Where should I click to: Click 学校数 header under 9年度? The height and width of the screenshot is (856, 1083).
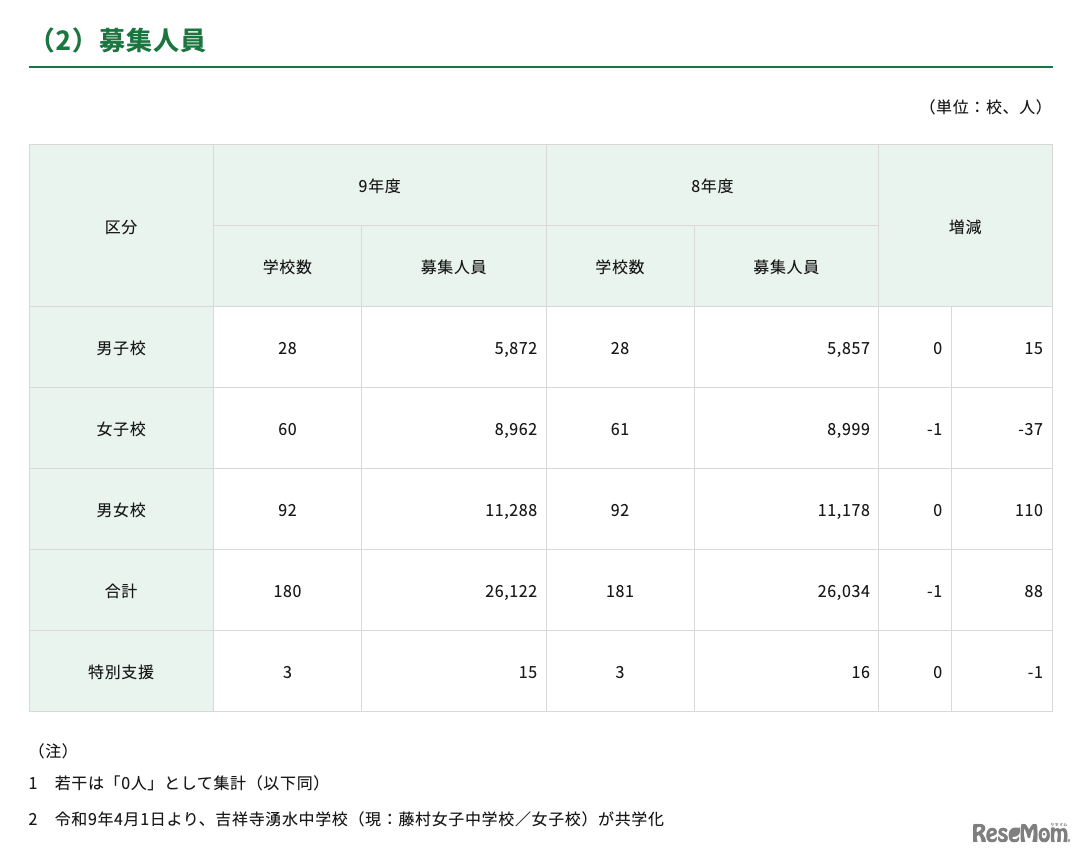point(287,267)
